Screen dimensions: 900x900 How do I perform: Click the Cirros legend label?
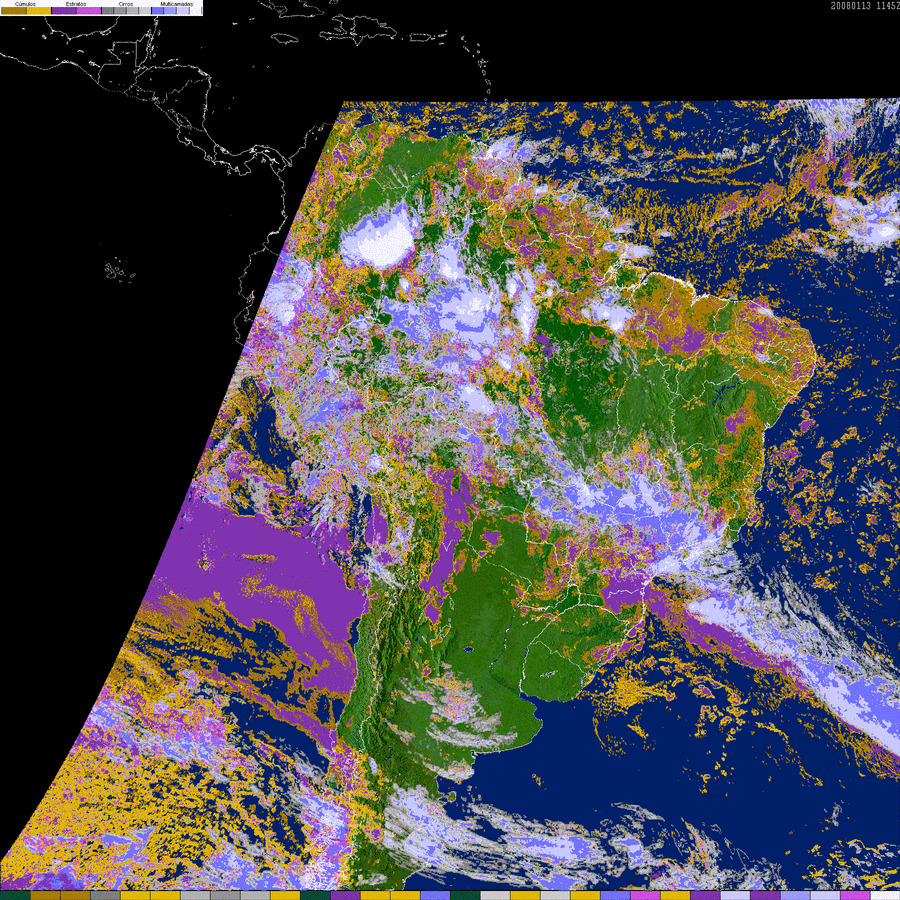click(x=126, y=4)
